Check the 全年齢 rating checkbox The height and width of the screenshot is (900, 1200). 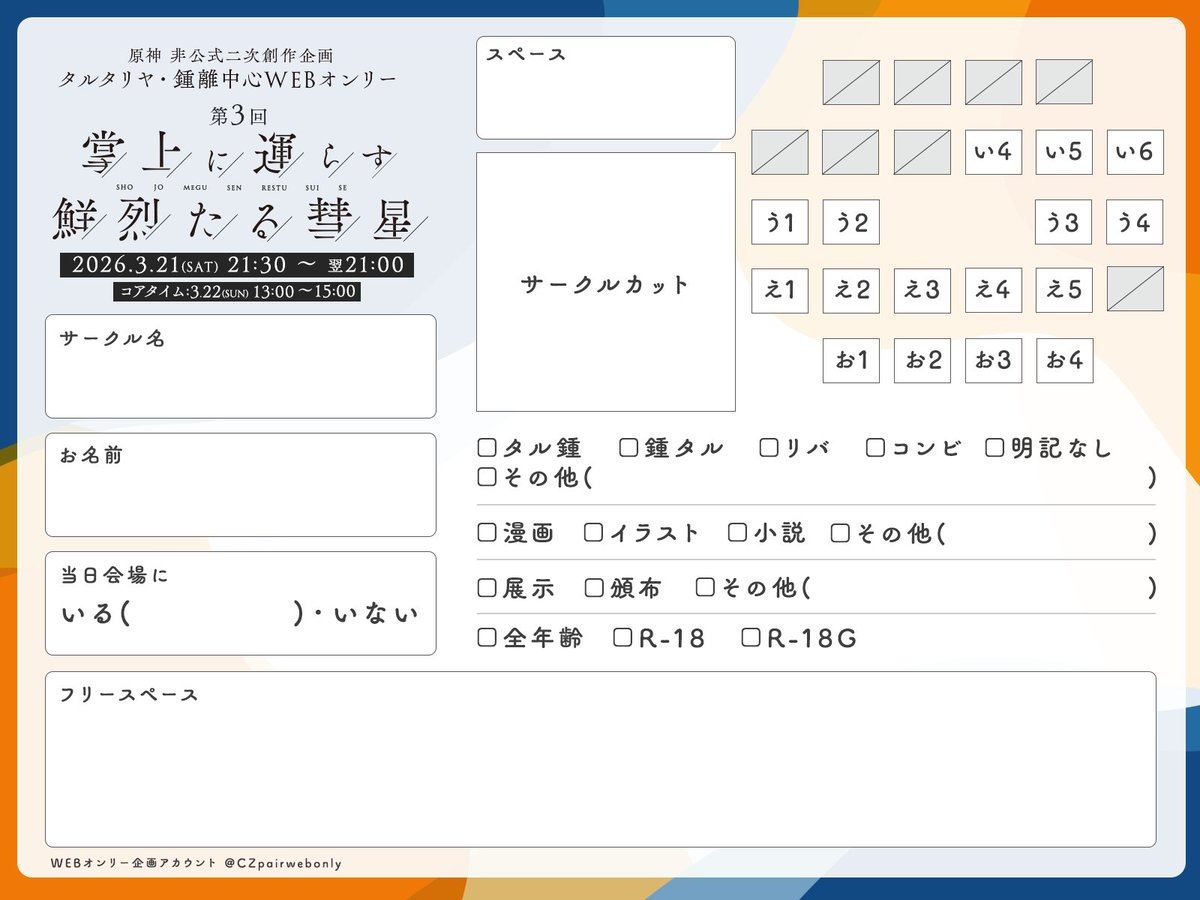click(x=486, y=637)
